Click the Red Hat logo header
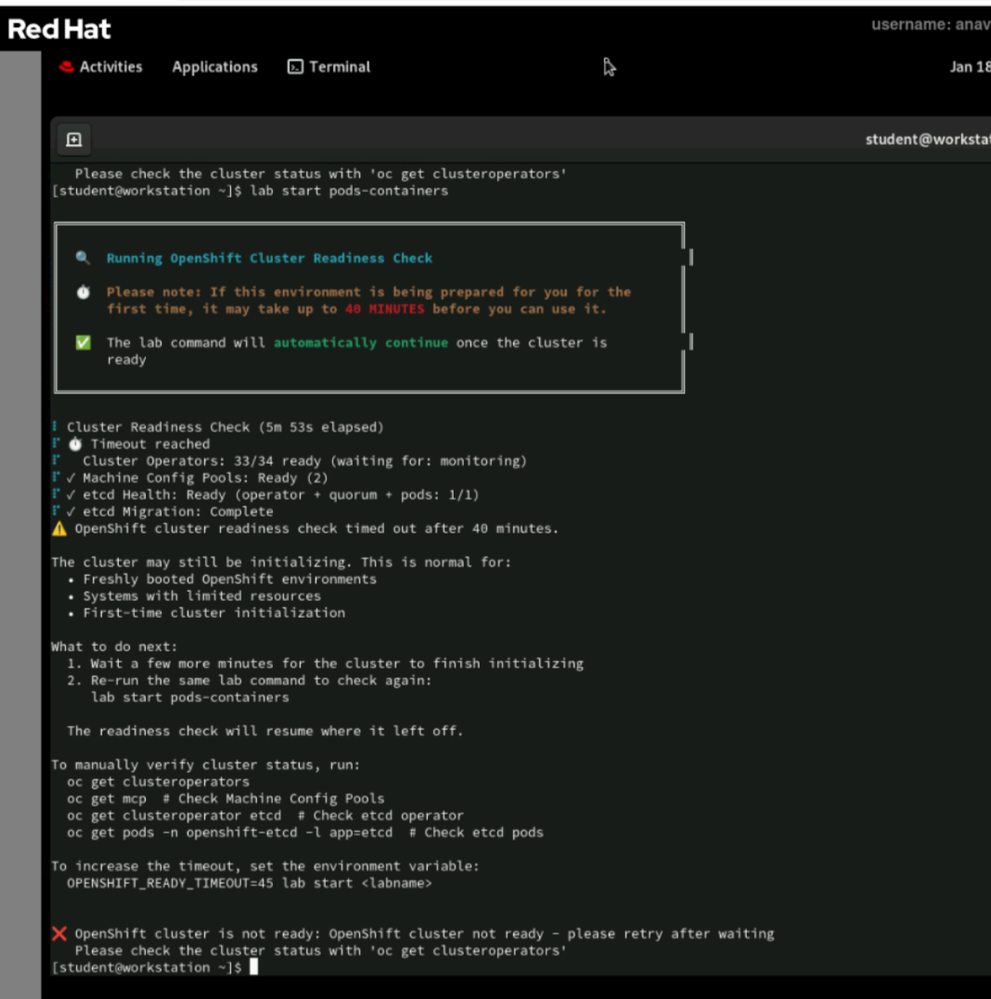991x999 pixels. click(x=59, y=29)
